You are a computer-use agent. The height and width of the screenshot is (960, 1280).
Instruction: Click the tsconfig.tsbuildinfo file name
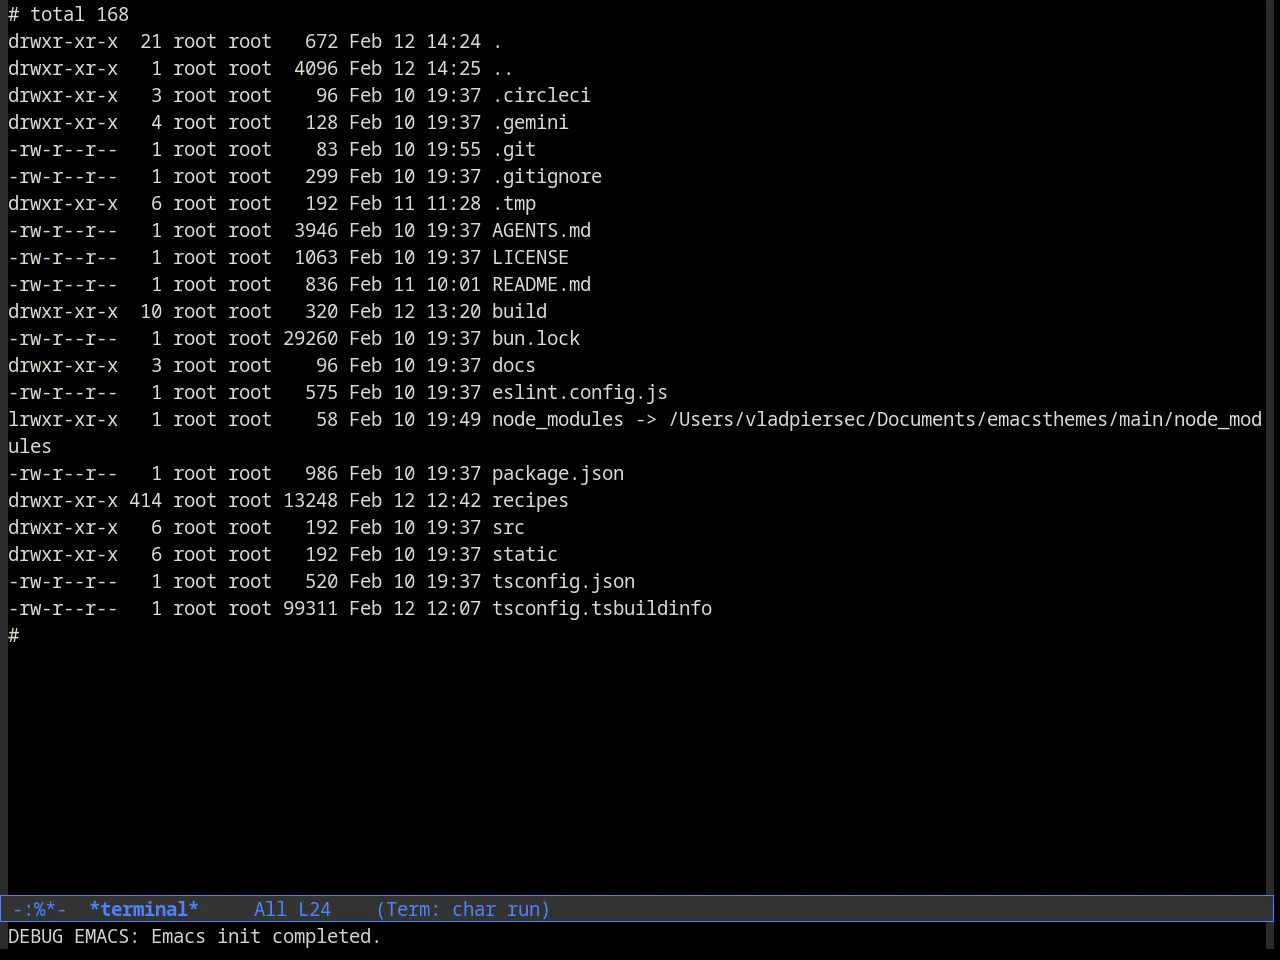602,608
